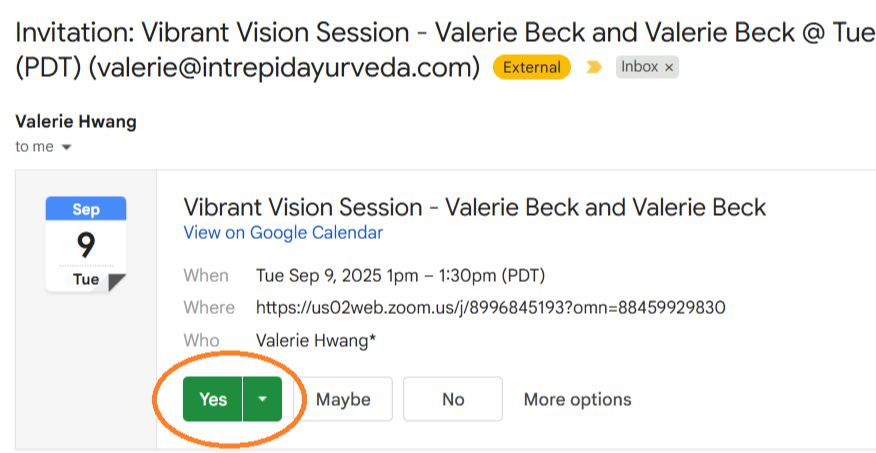876x453 pixels.
Task: Click the "Who" field label
Action: click(201, 340)
